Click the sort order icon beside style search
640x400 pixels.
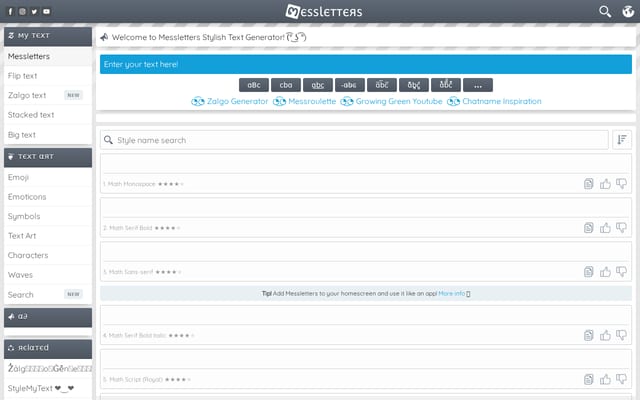(x=622, y=140)
